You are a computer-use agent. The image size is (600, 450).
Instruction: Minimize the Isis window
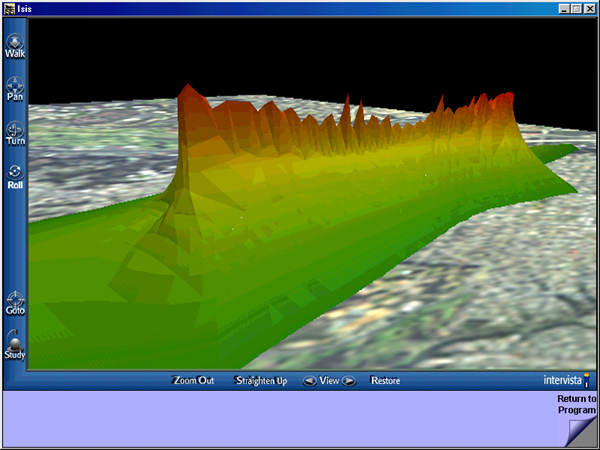(564, 9)
